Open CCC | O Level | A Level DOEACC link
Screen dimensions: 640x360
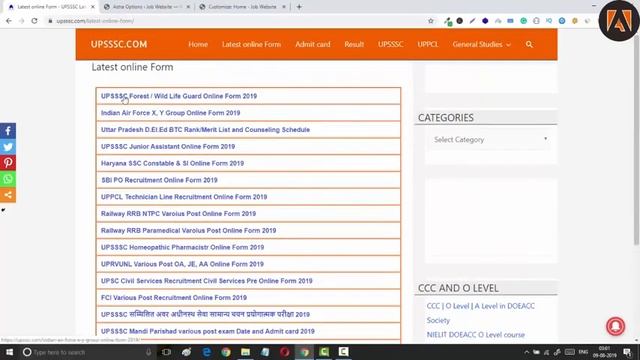[480, 313]
